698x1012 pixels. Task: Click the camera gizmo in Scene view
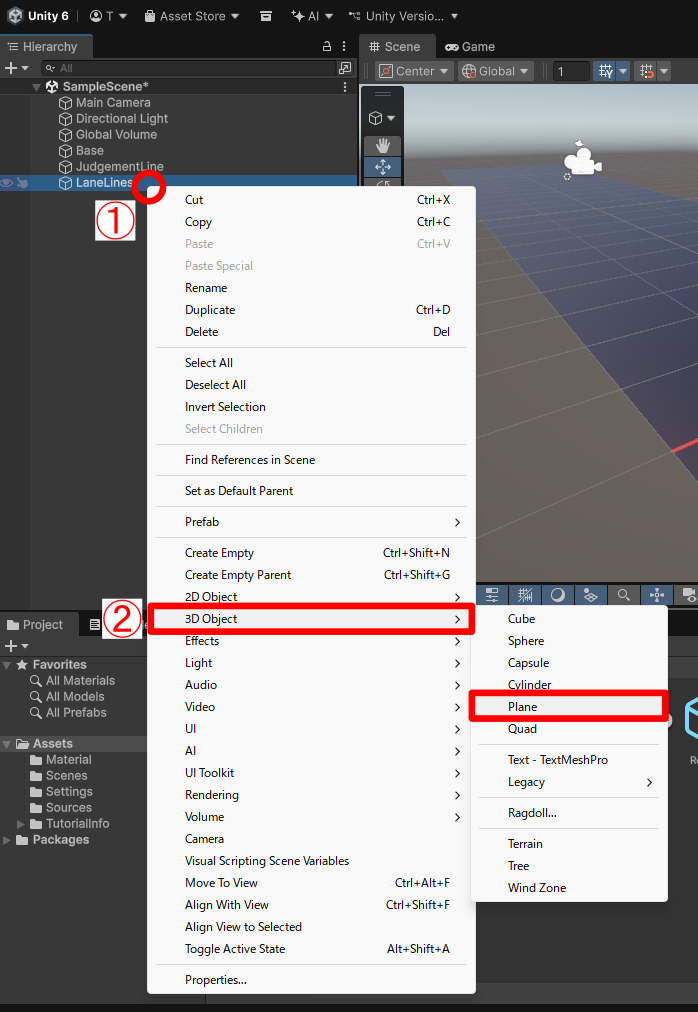tap(581, 161)
